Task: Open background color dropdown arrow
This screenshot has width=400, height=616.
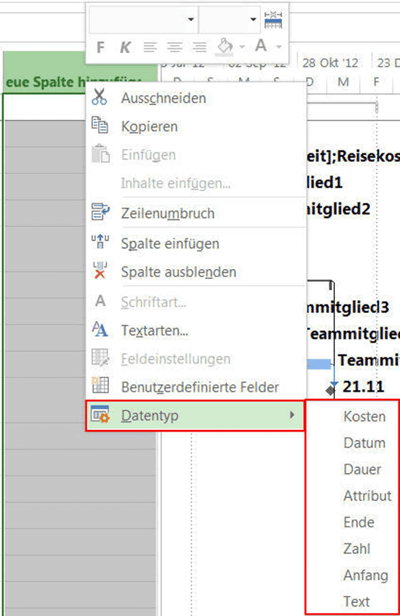Action: pos(242,47)
